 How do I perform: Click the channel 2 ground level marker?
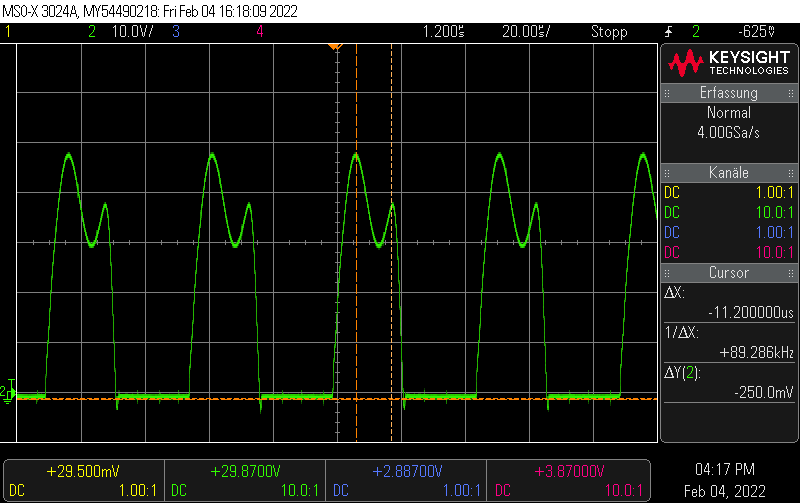tap(8, 392)
